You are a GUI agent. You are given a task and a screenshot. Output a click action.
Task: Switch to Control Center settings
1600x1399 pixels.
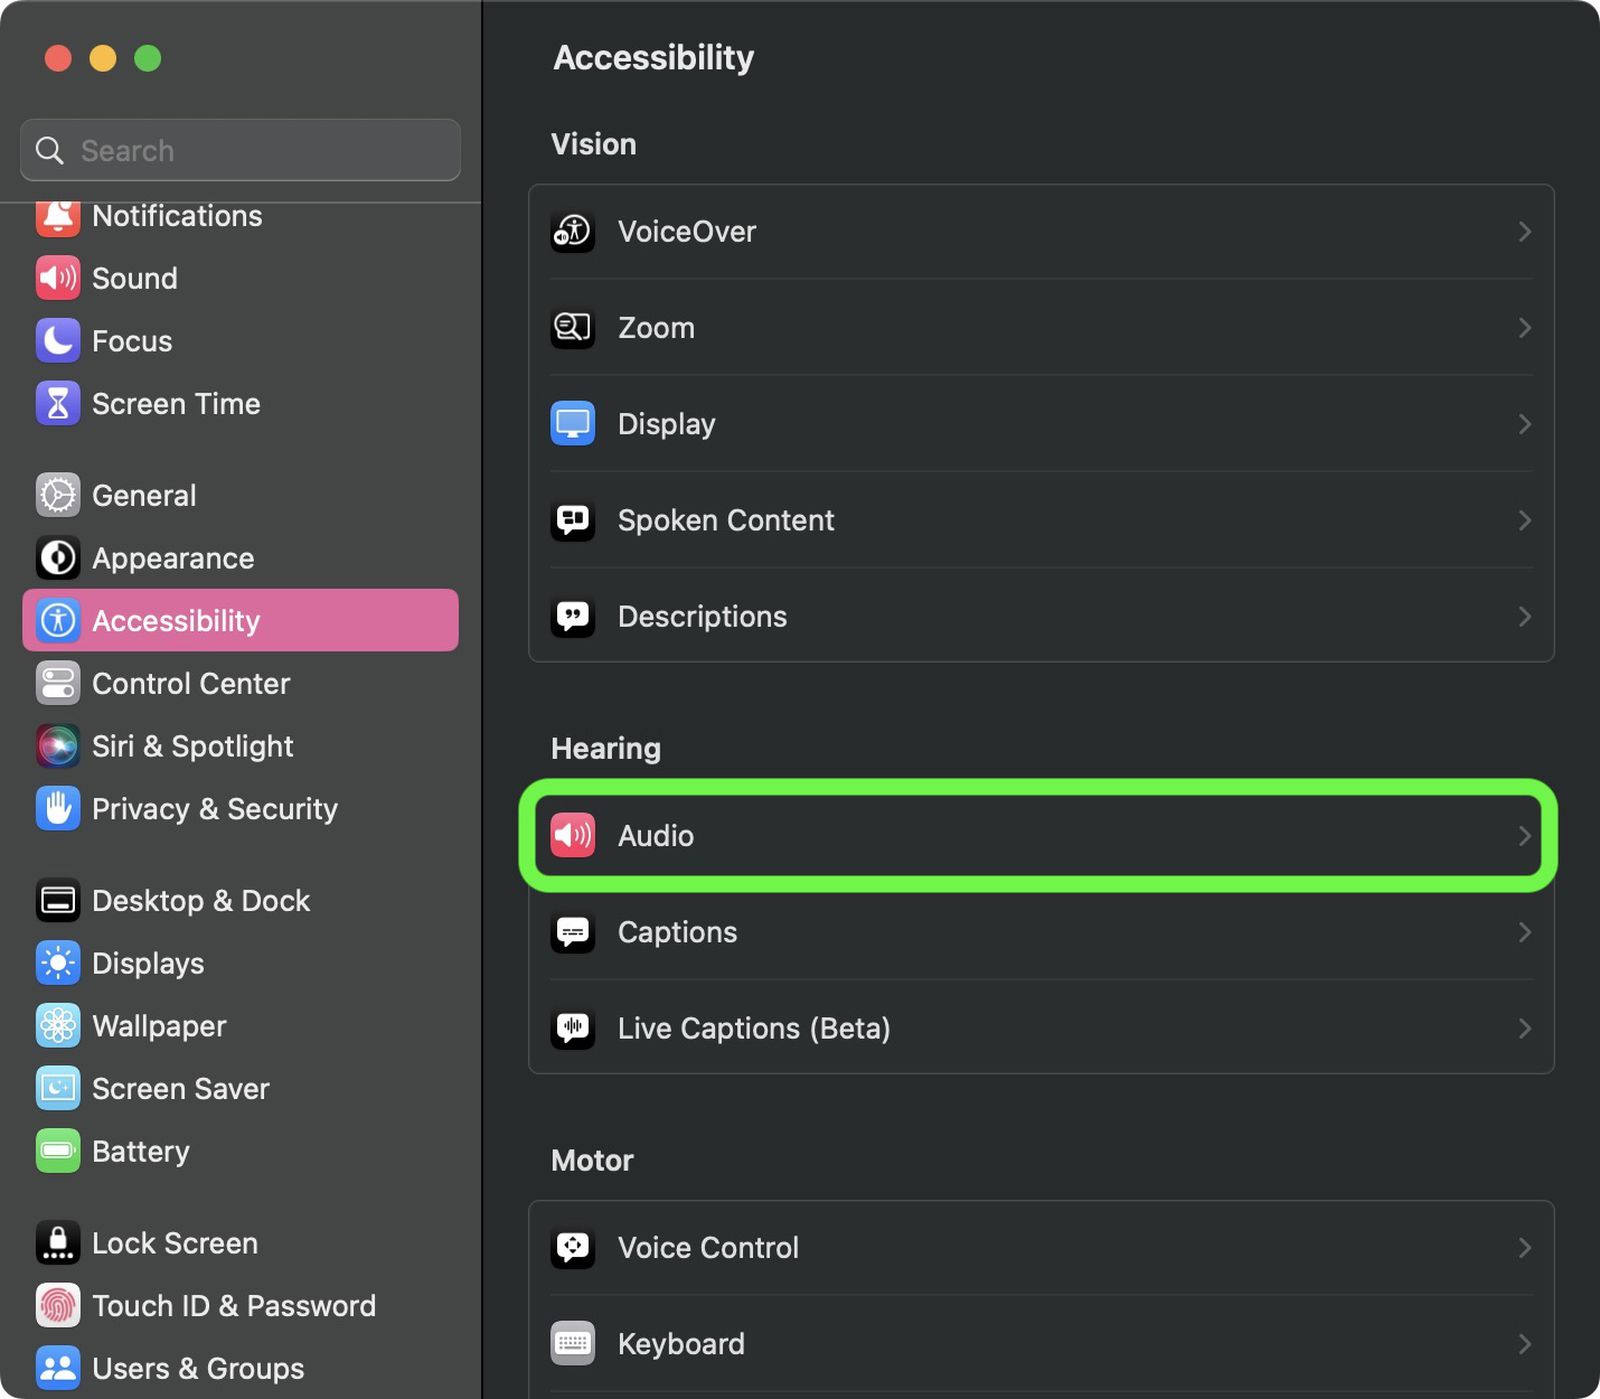[x=190, y=683]
